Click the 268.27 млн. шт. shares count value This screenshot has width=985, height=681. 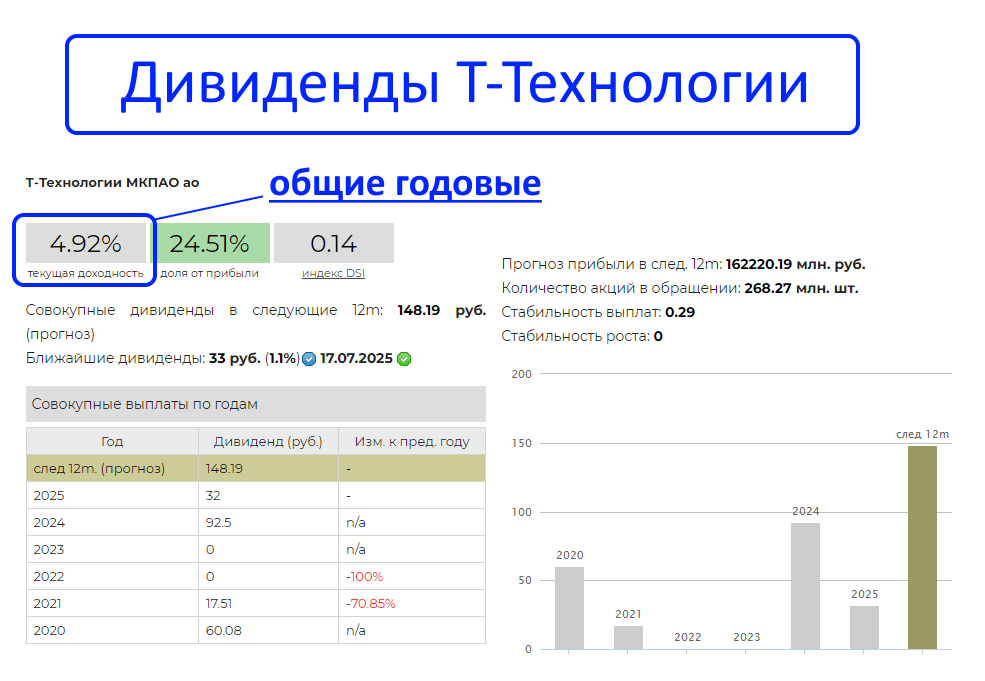pyautogui.click(x=801, y=288)
